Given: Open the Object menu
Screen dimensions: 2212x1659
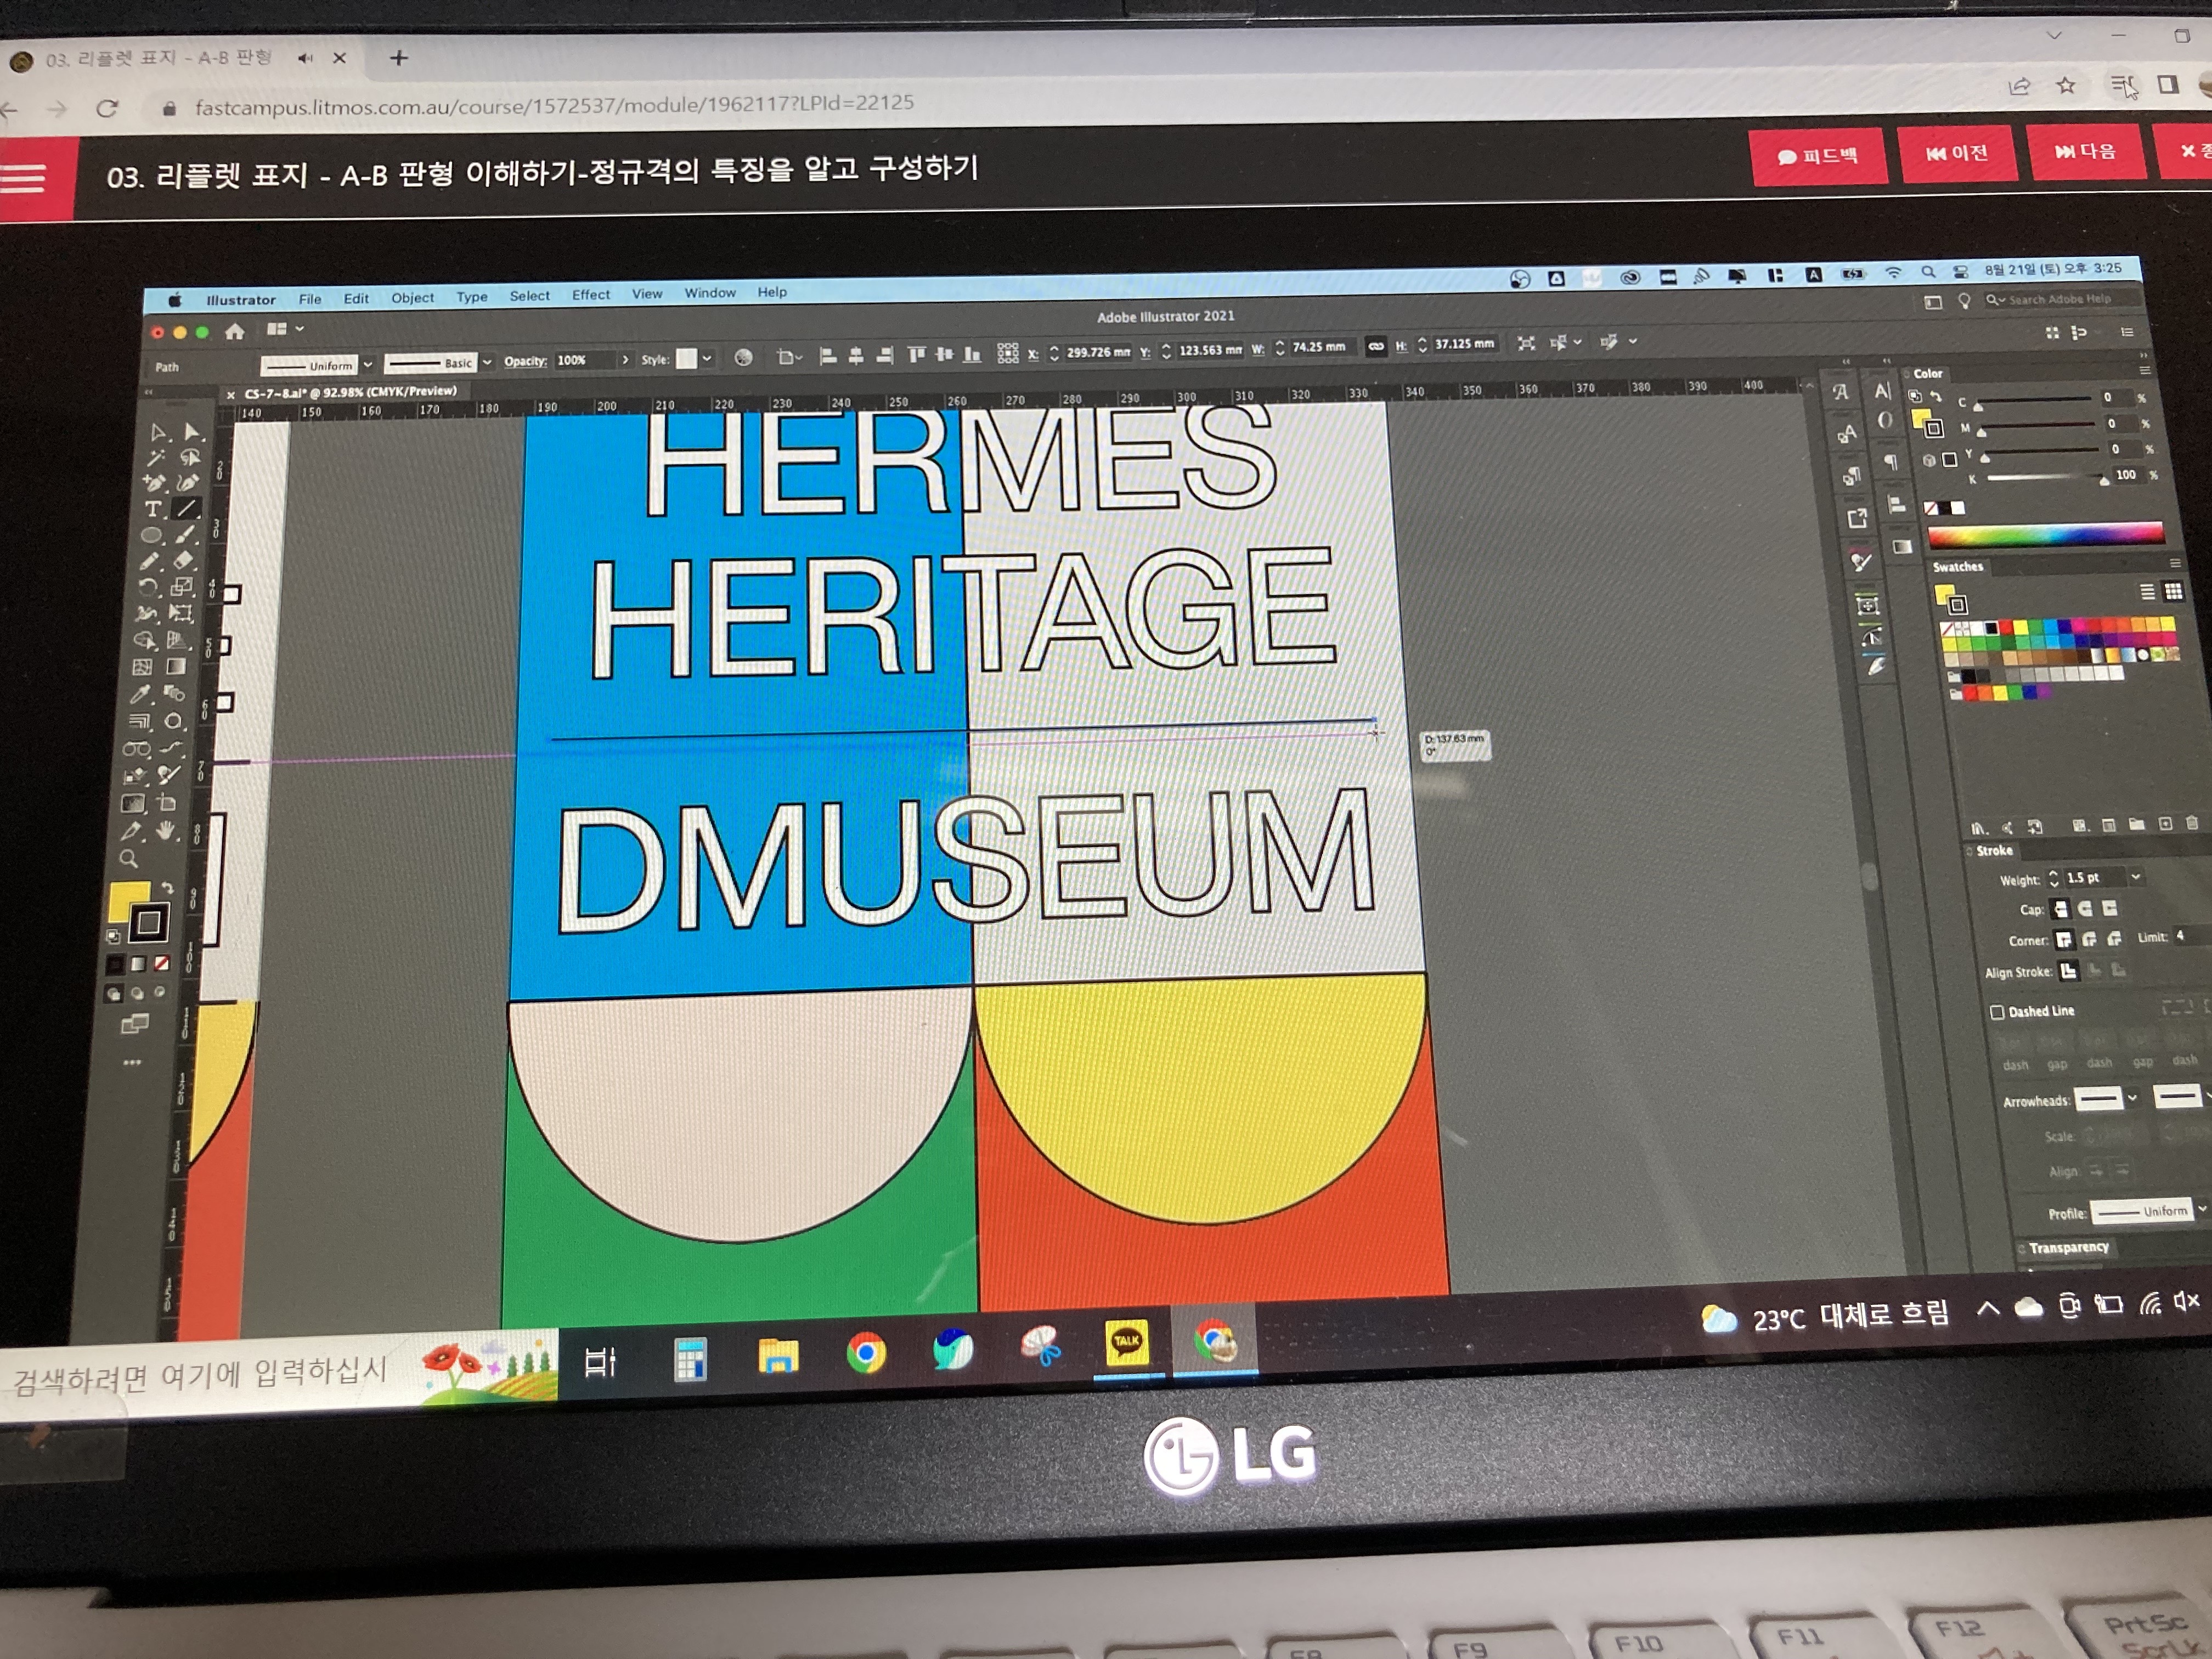Looking at the screenshot, I should pyautogui.click(x=412, y=298).
